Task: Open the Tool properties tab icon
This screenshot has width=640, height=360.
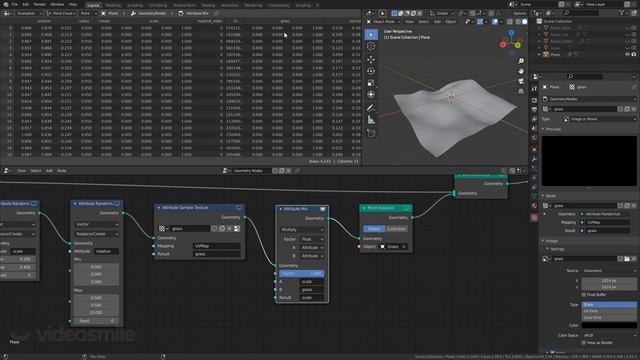Action: (x=534, y=89)
